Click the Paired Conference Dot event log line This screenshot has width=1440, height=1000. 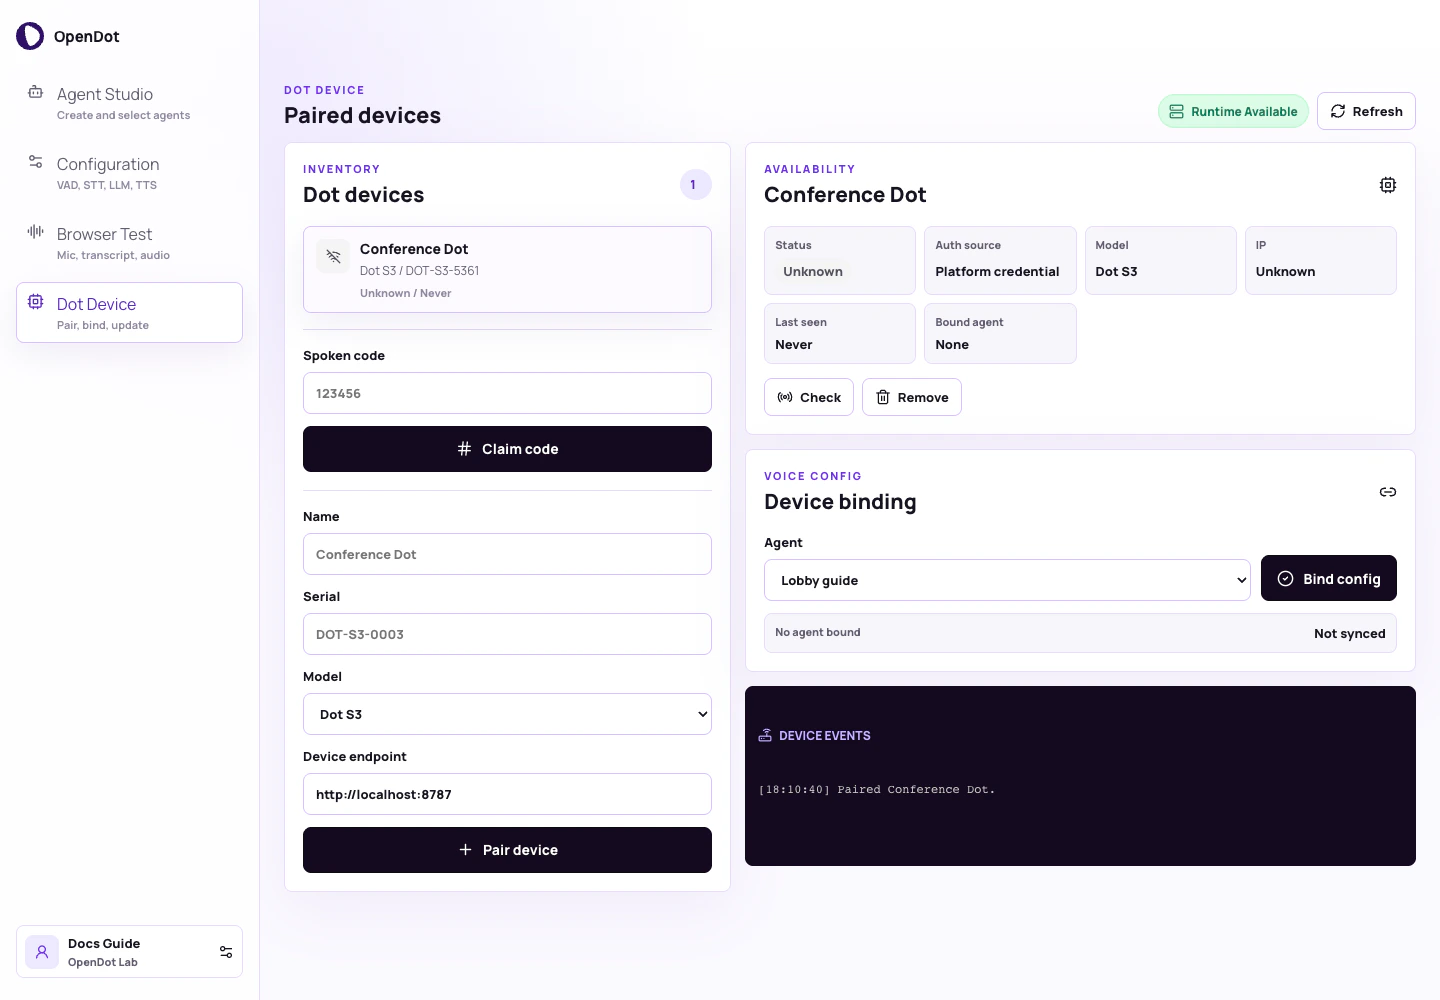[x=877, y=790]
